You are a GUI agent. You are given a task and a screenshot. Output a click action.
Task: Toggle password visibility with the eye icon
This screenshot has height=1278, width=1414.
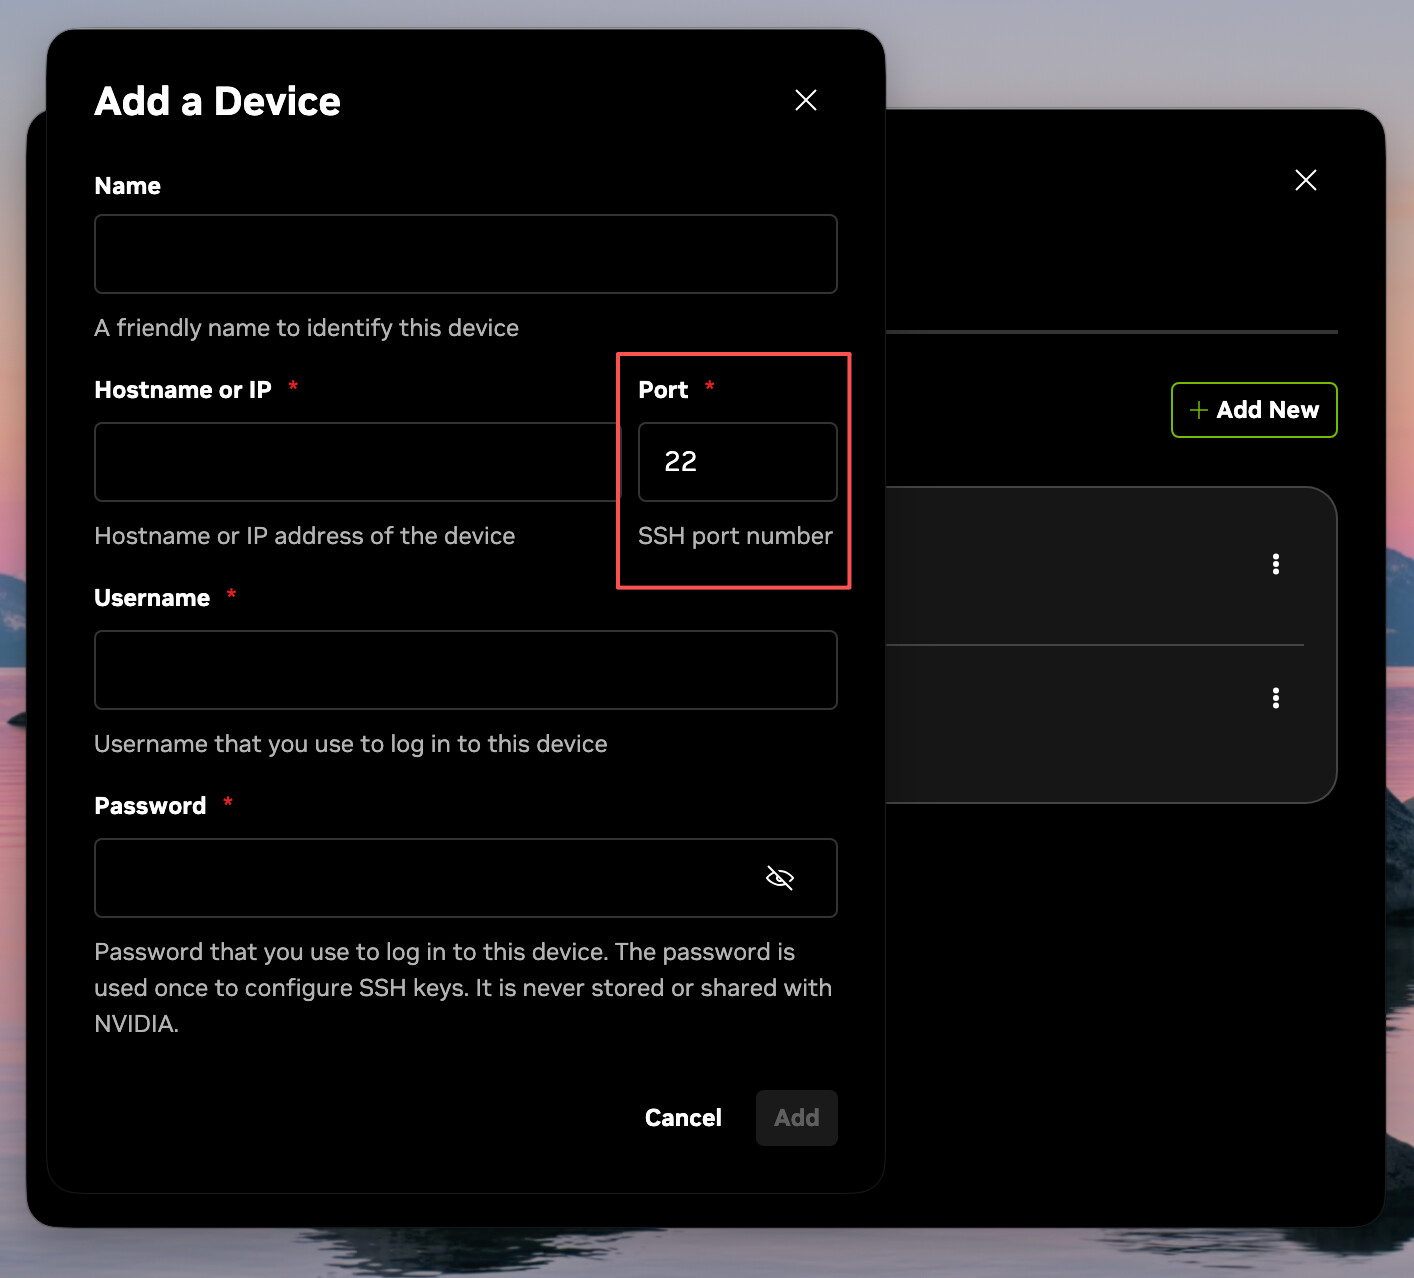(x=779, y=878)
